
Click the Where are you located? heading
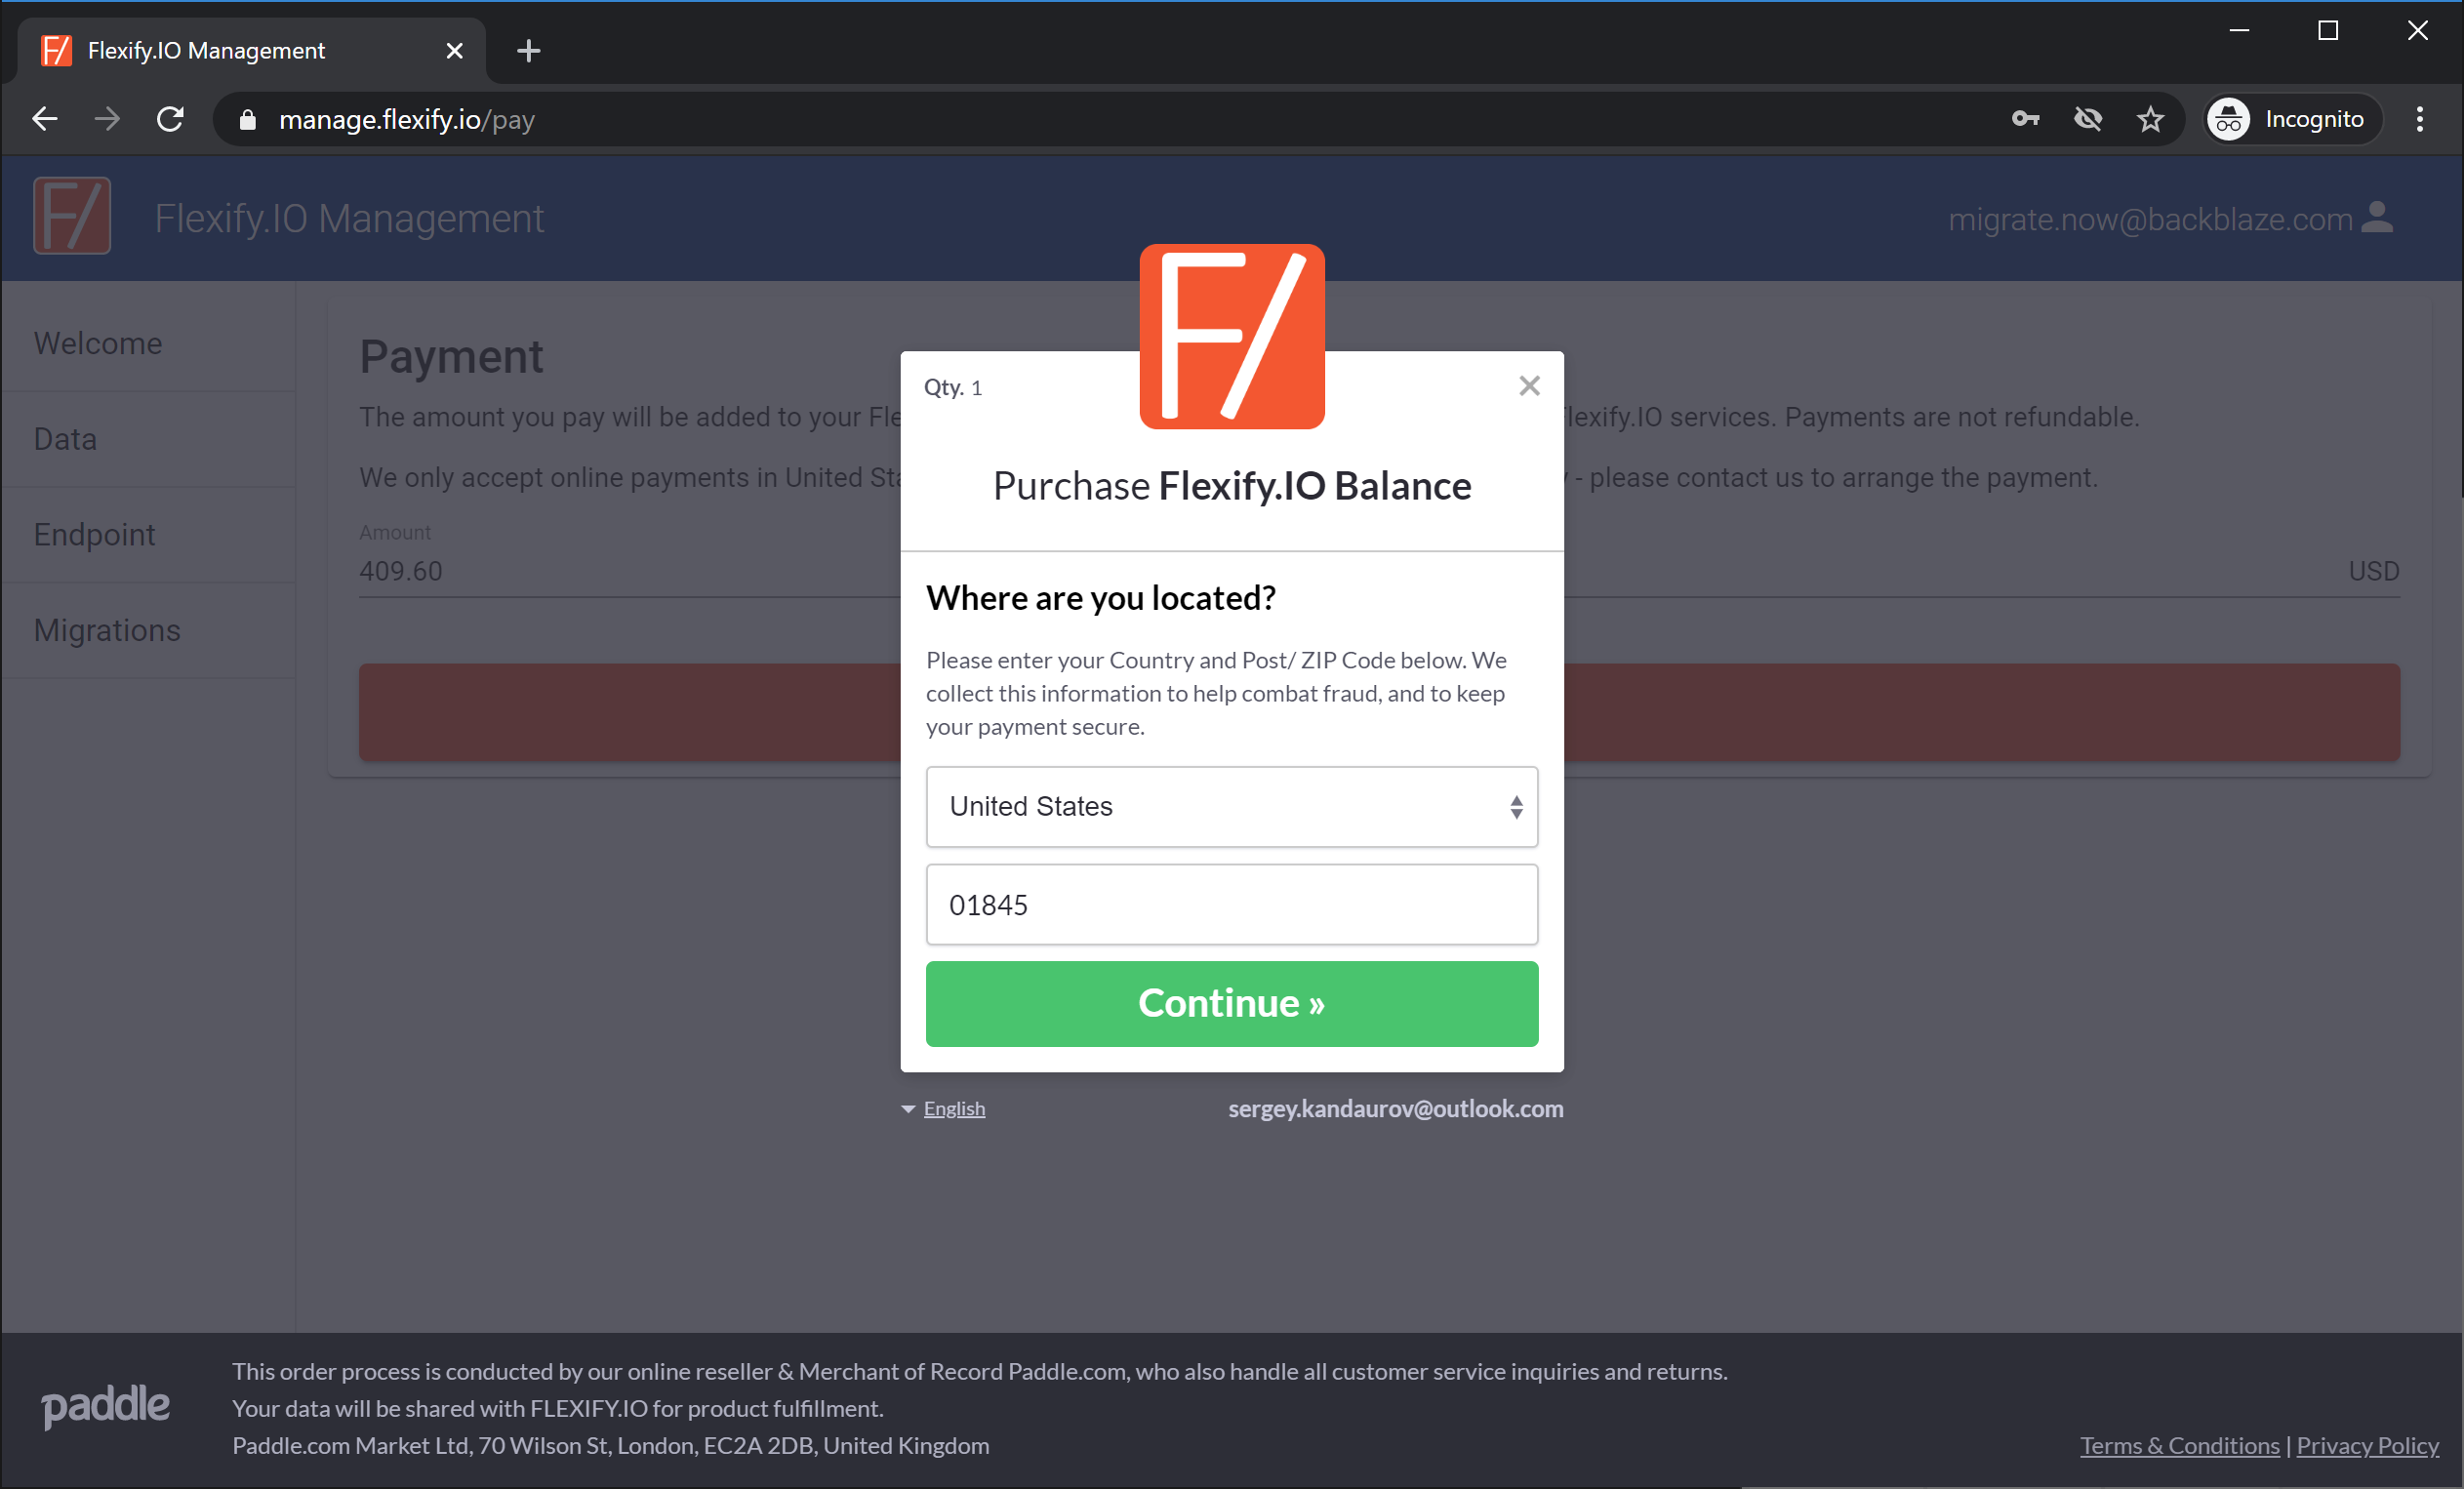pyautogui.click(x=1101, y=598)
